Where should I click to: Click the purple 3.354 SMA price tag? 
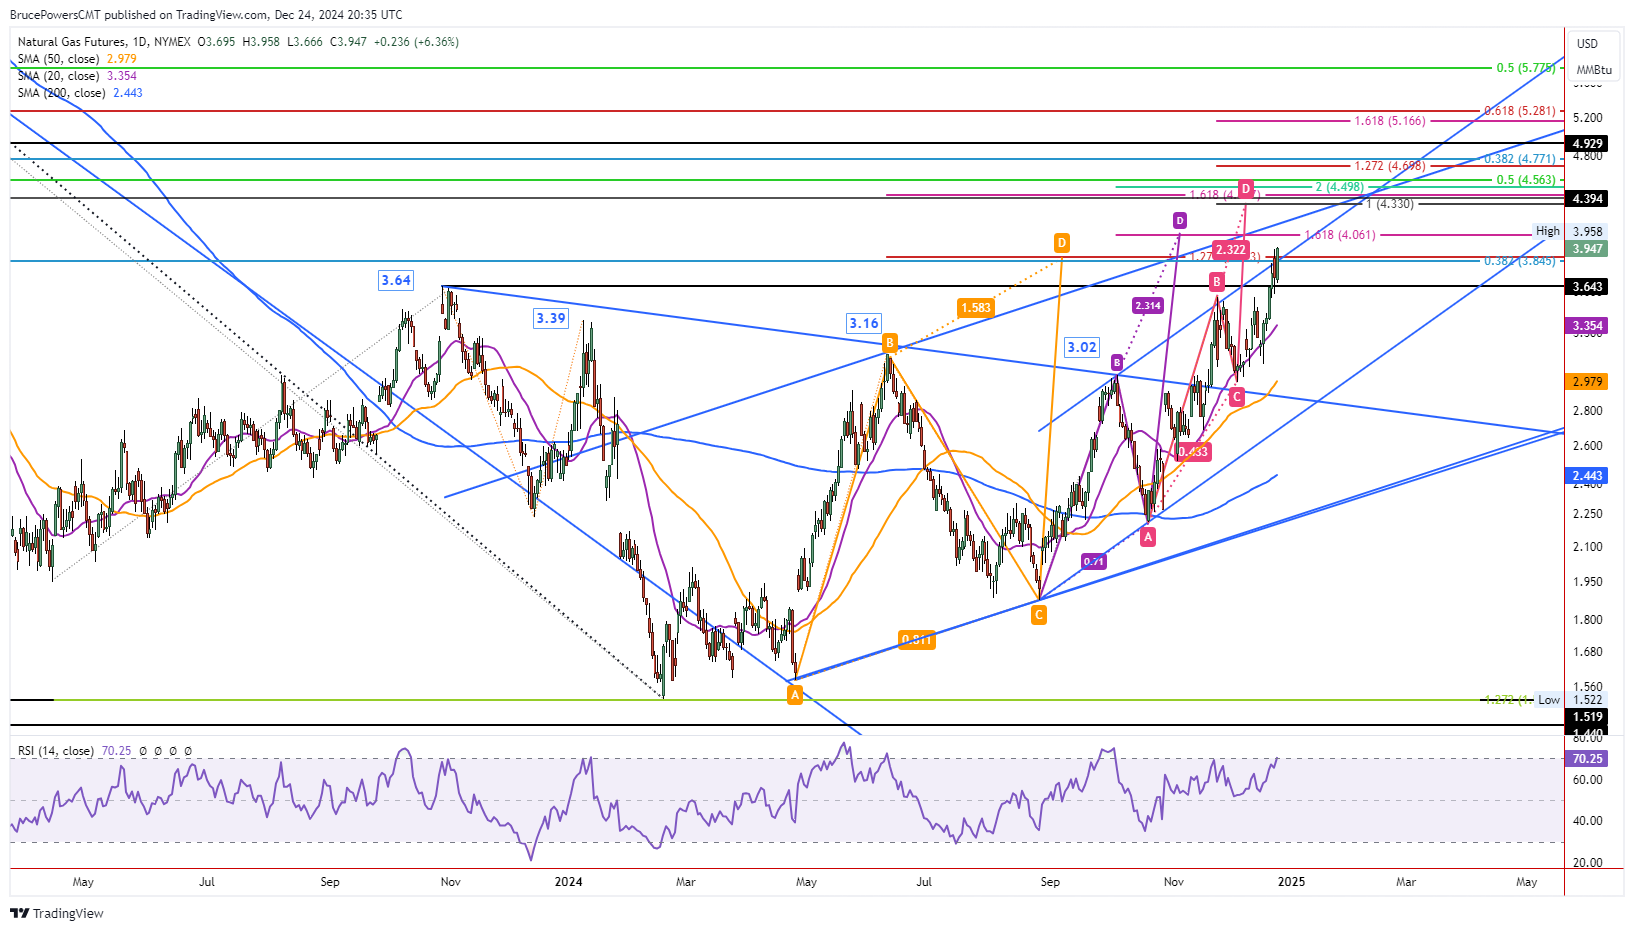click(x=1587, y=326)
